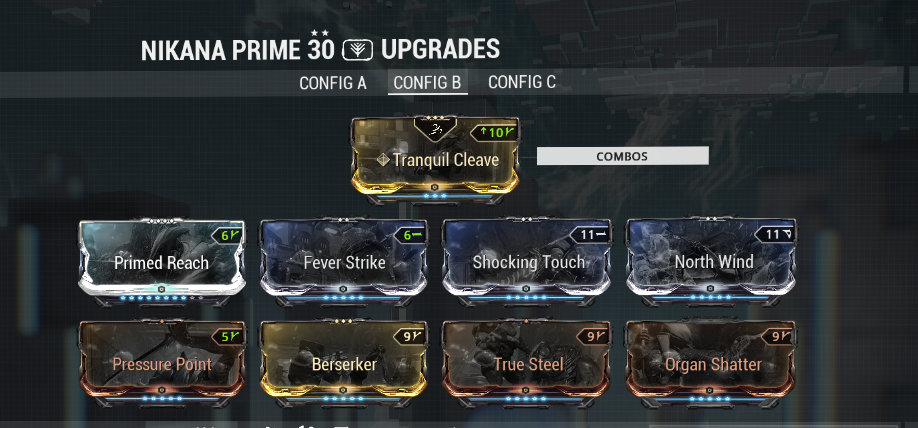Click the drain badge on Organ Shatter

pos(778,337)
